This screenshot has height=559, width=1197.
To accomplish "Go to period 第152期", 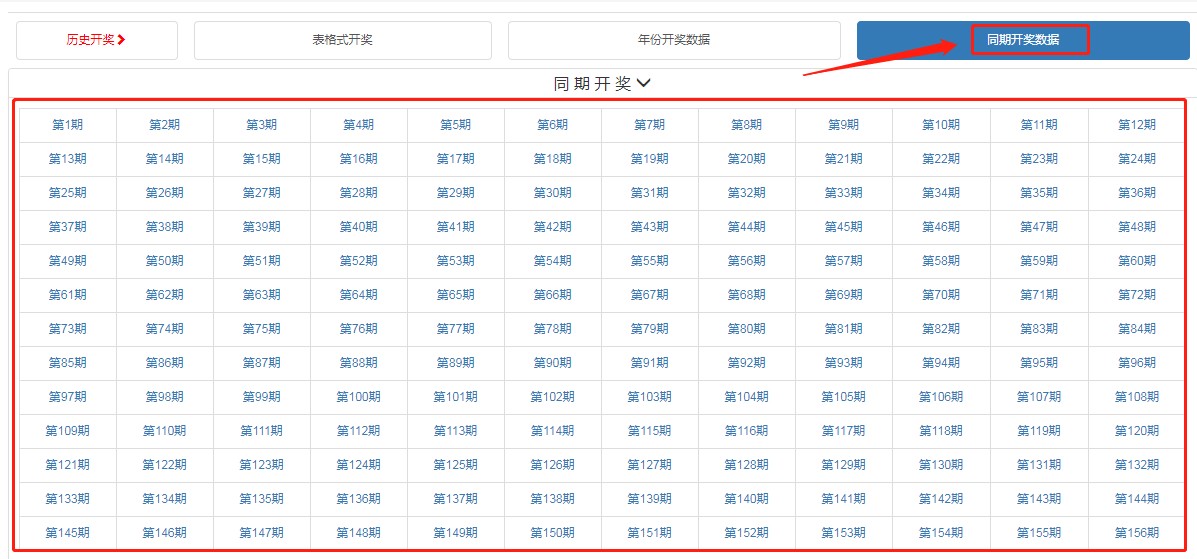I will [747, 533].
